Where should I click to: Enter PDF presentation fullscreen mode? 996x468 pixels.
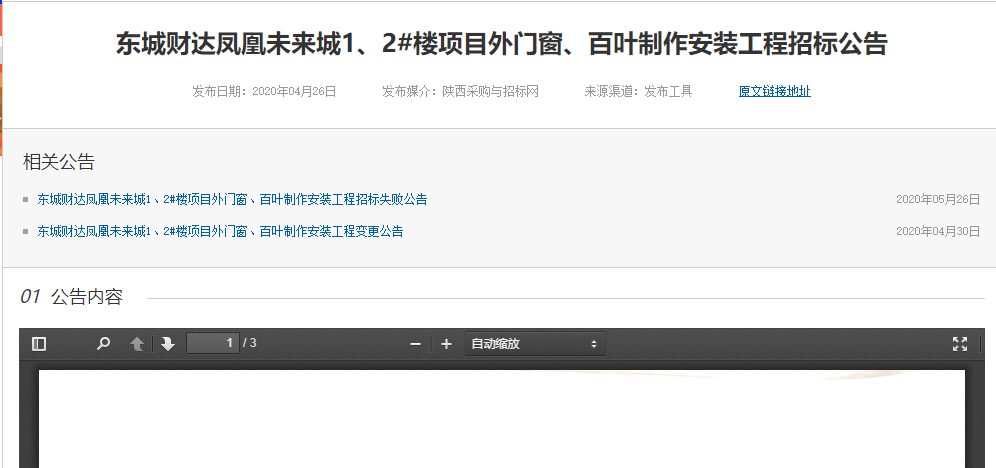tap(960, 344)
